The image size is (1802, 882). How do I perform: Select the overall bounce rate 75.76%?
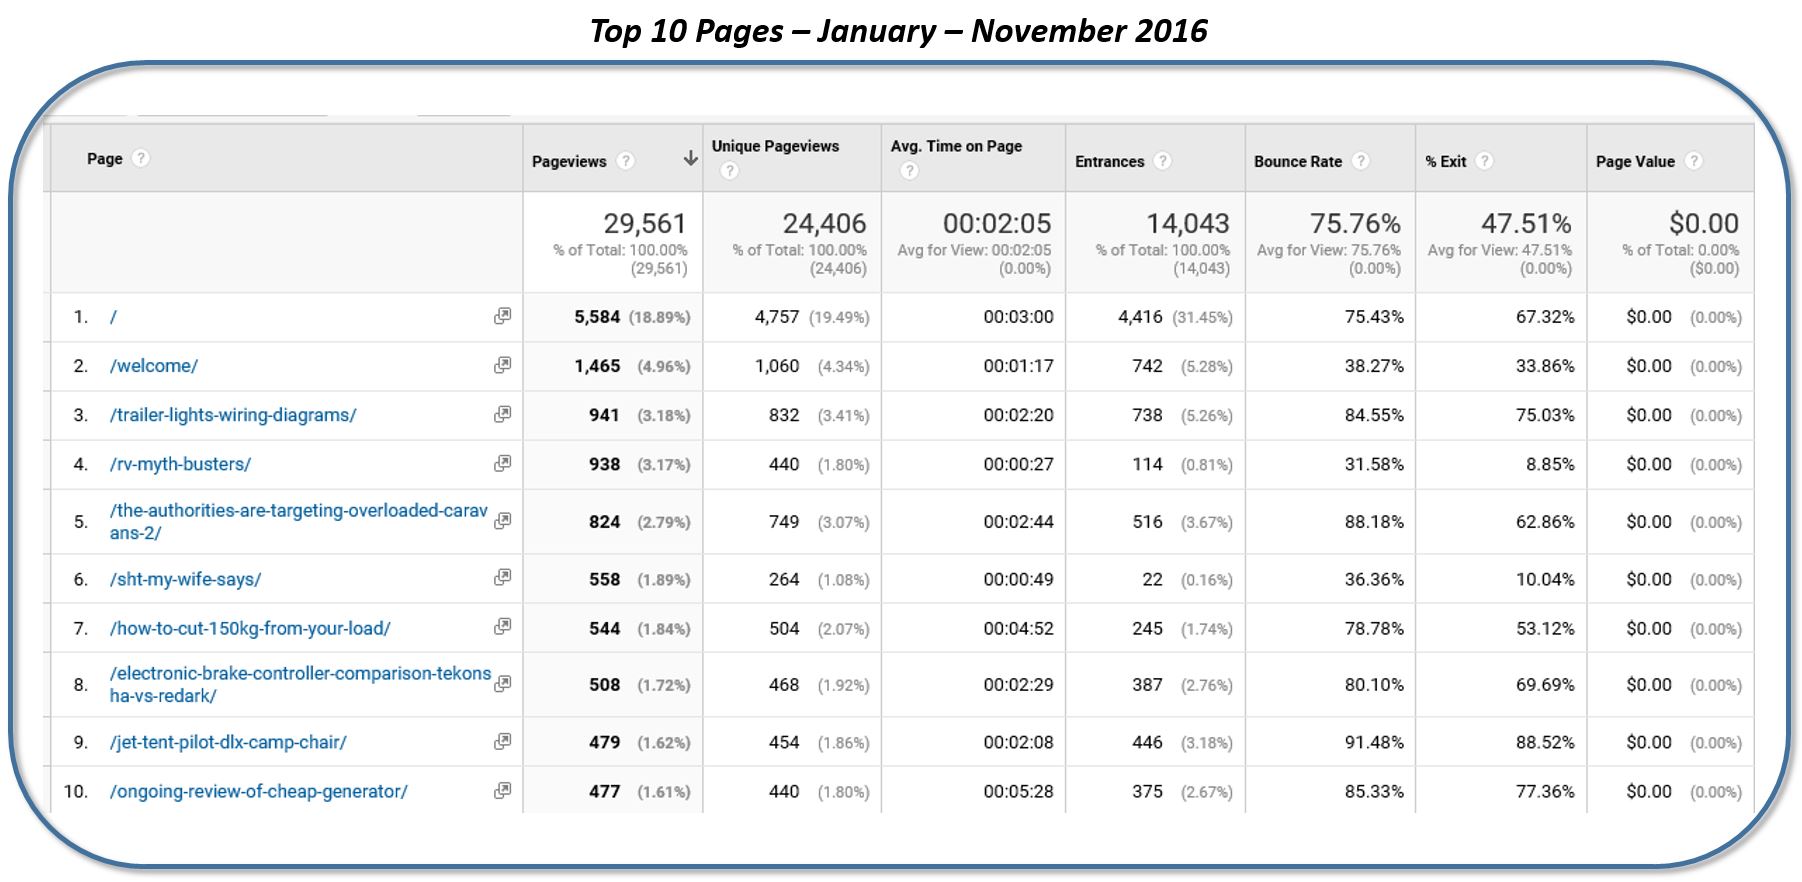coord(1355,223)
